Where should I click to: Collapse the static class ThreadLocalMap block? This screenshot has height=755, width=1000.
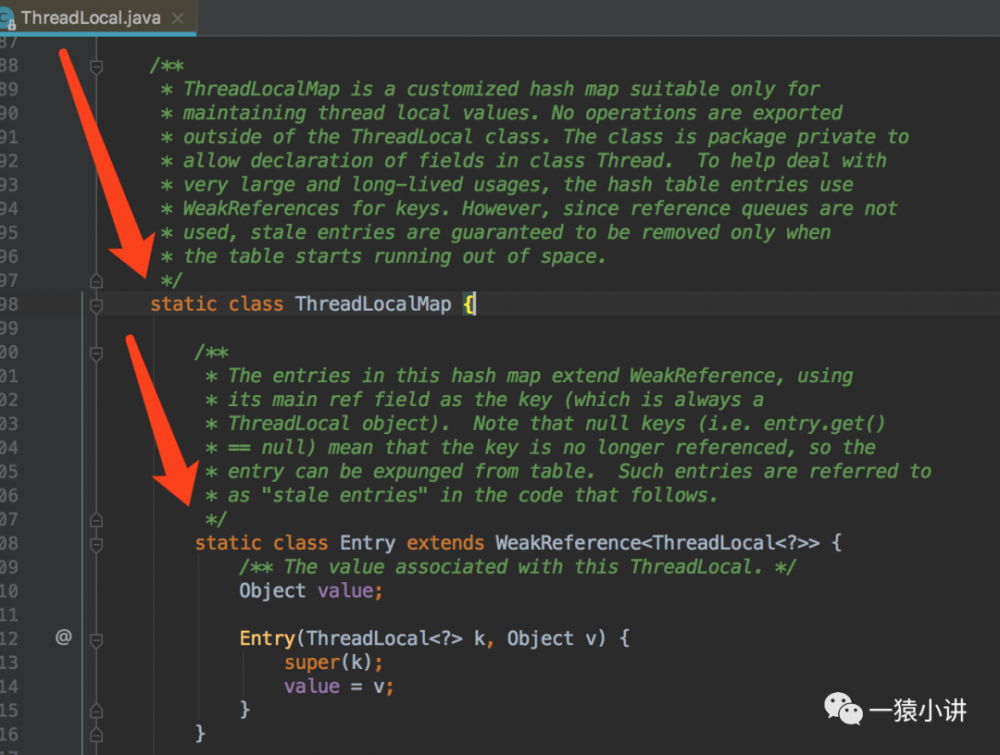coord(96,305)
